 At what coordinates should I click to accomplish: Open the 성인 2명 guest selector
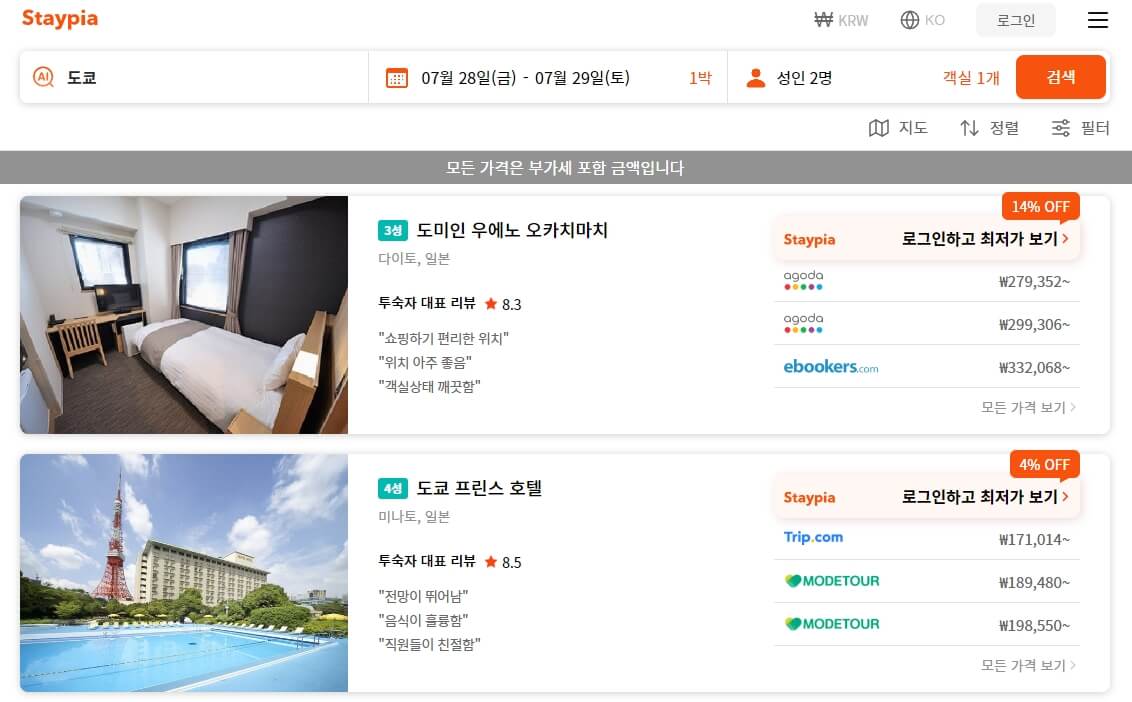click(x=804, y=77)
